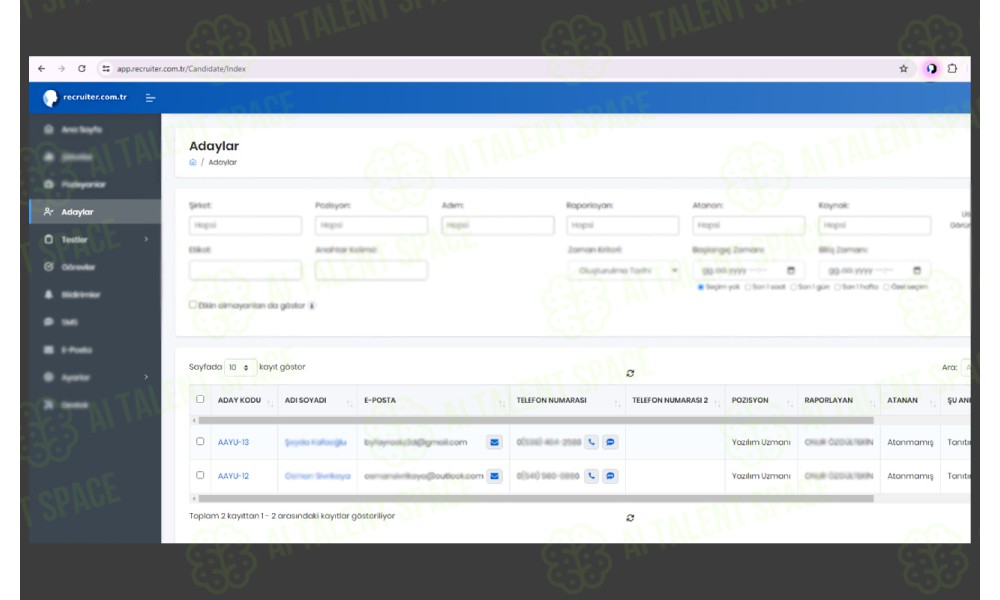Open E-Posta in the sidebar
The width and height of the screenshot is (1000, 600).
(x=77, y=350)
